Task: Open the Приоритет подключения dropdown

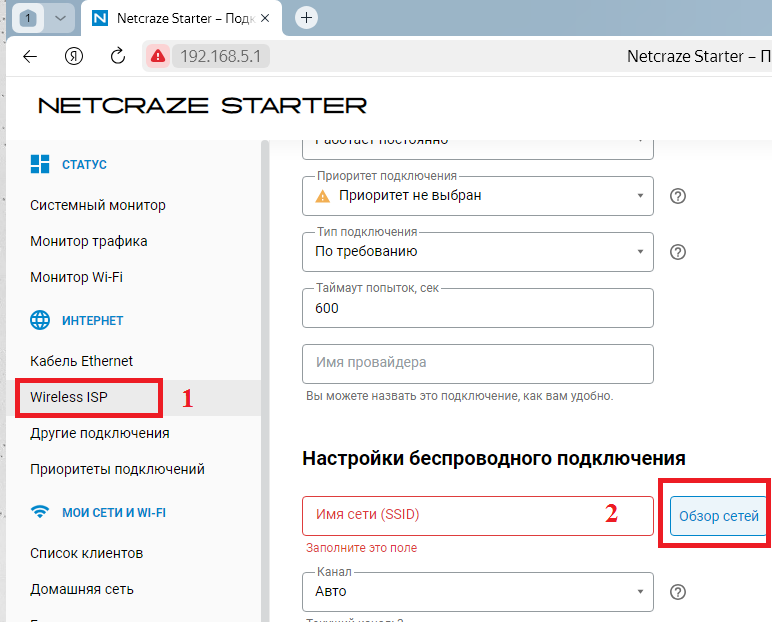Action: [478, 196]
